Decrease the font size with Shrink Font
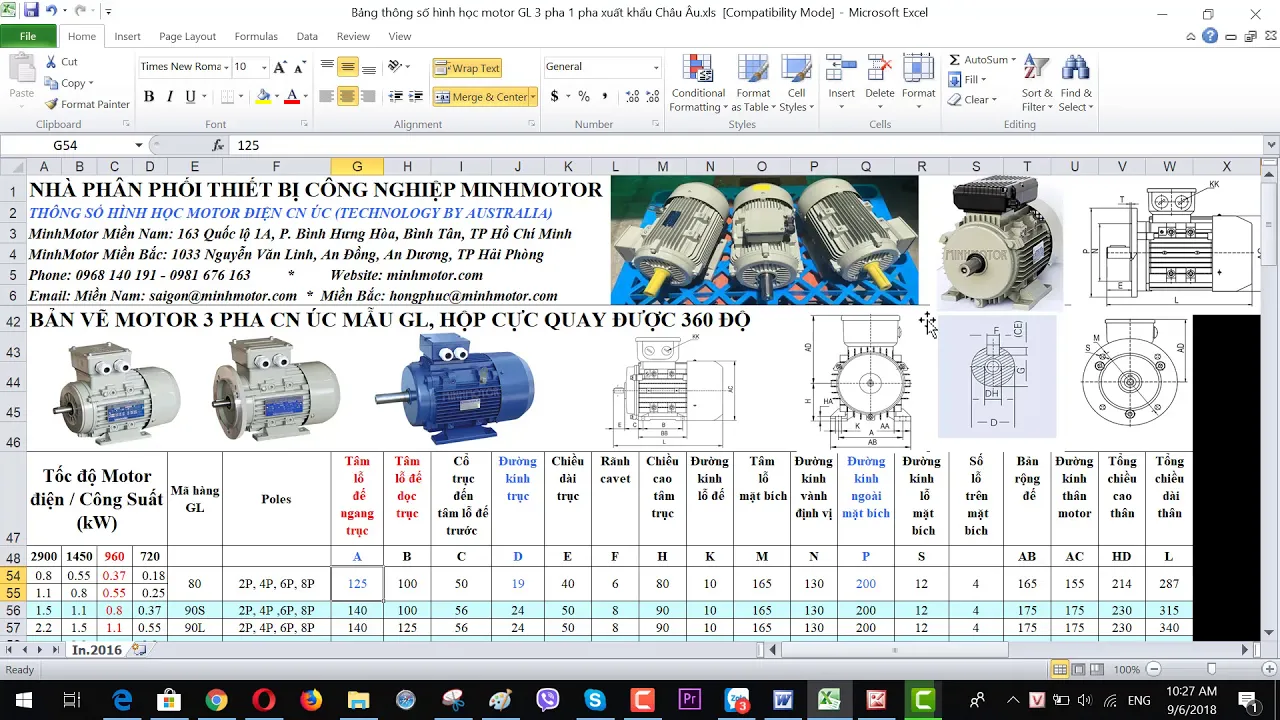This screenshot has height=720, width=1280. coord(301,67)
